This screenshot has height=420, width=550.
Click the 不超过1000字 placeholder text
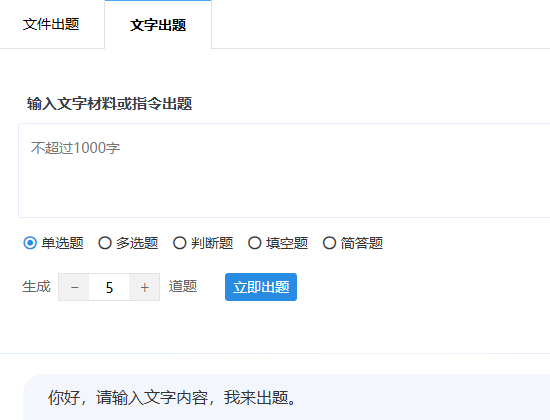pyautogui.click(x=75, y=148)
